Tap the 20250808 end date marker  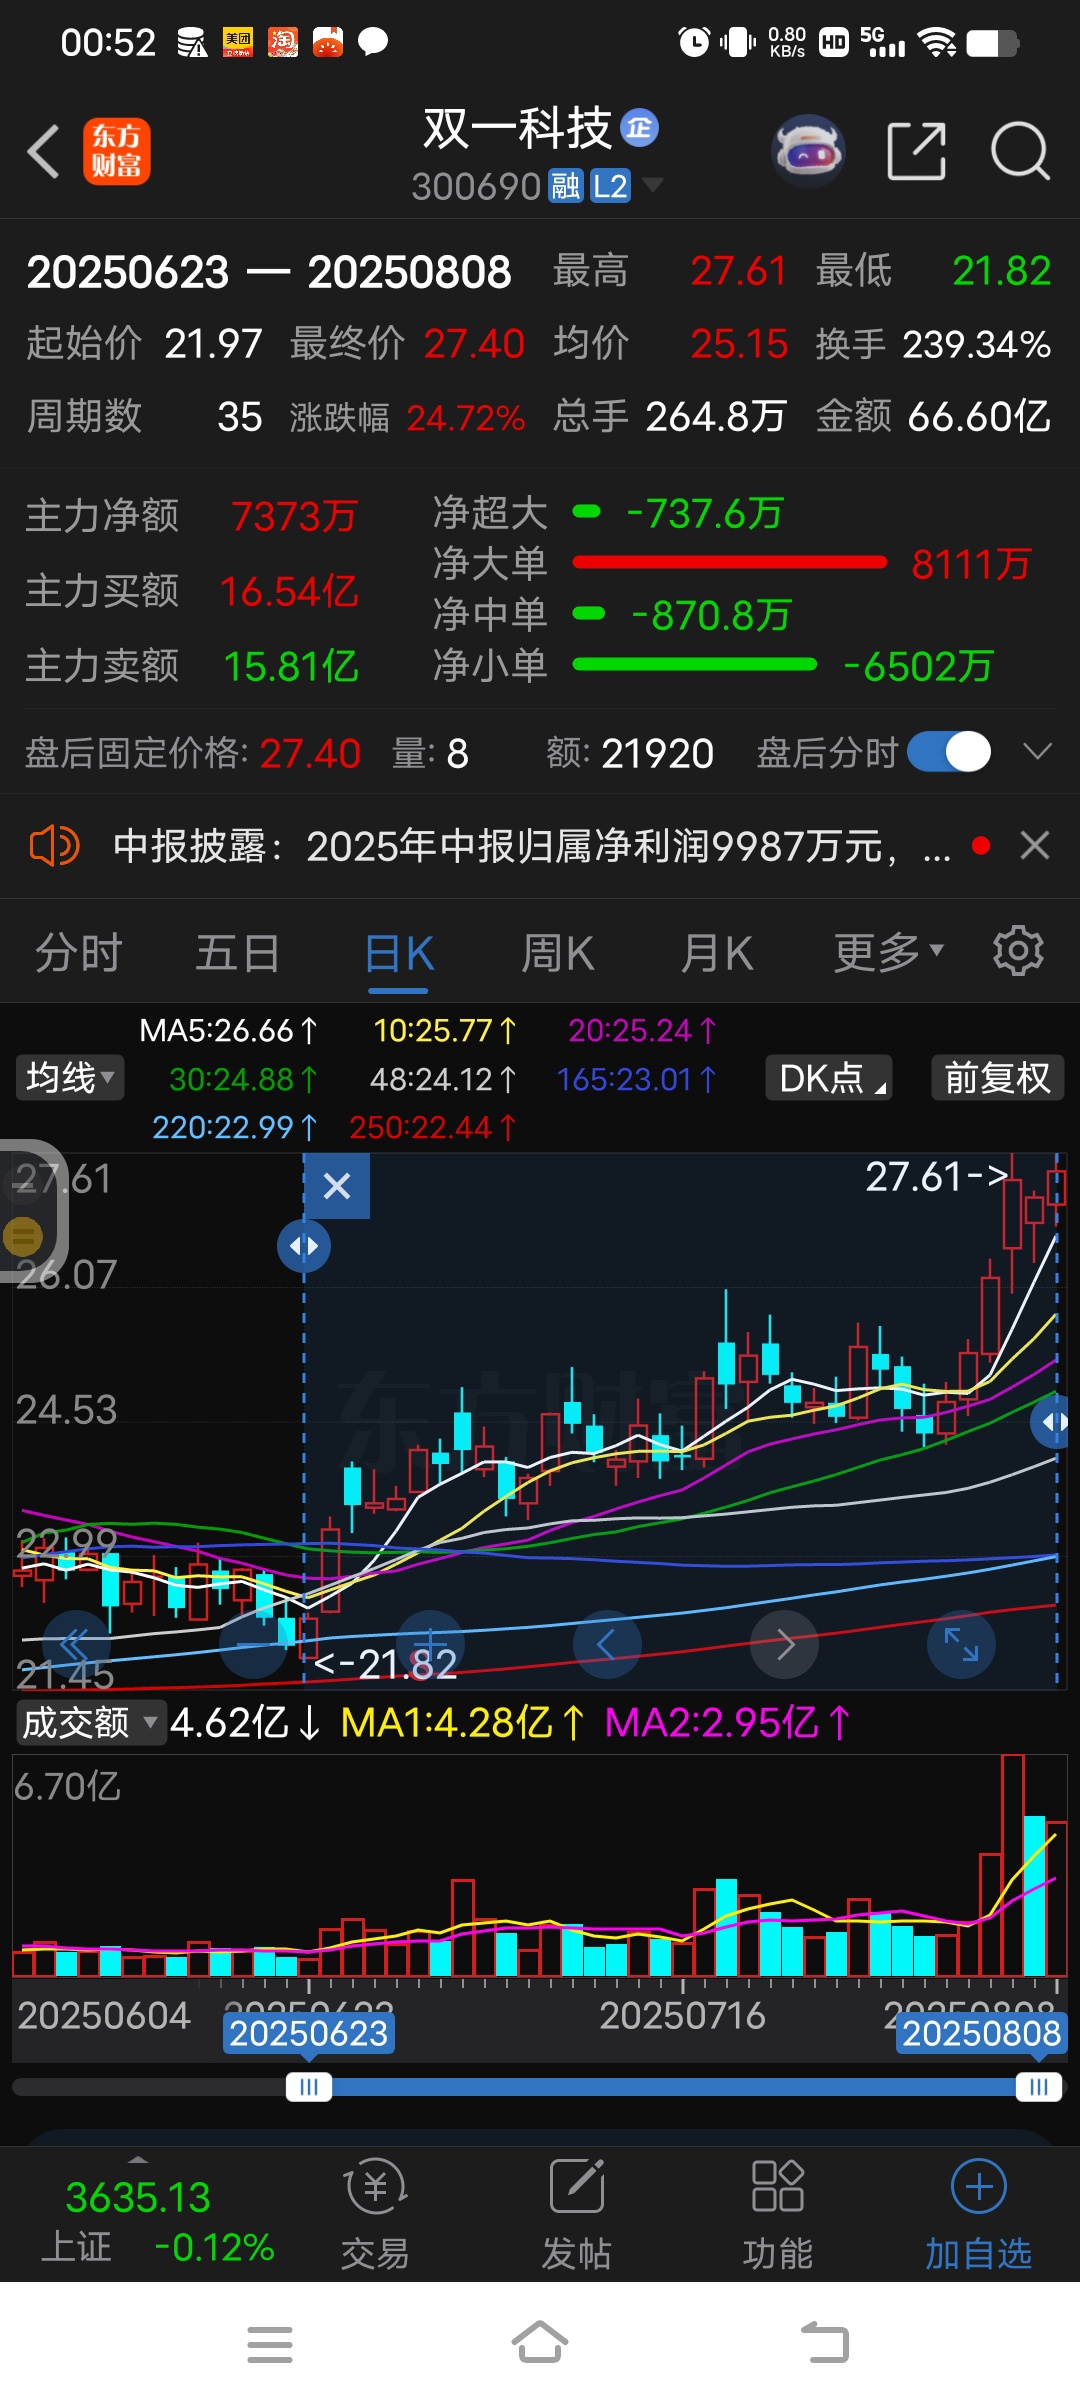click(x=981, y=2033)
